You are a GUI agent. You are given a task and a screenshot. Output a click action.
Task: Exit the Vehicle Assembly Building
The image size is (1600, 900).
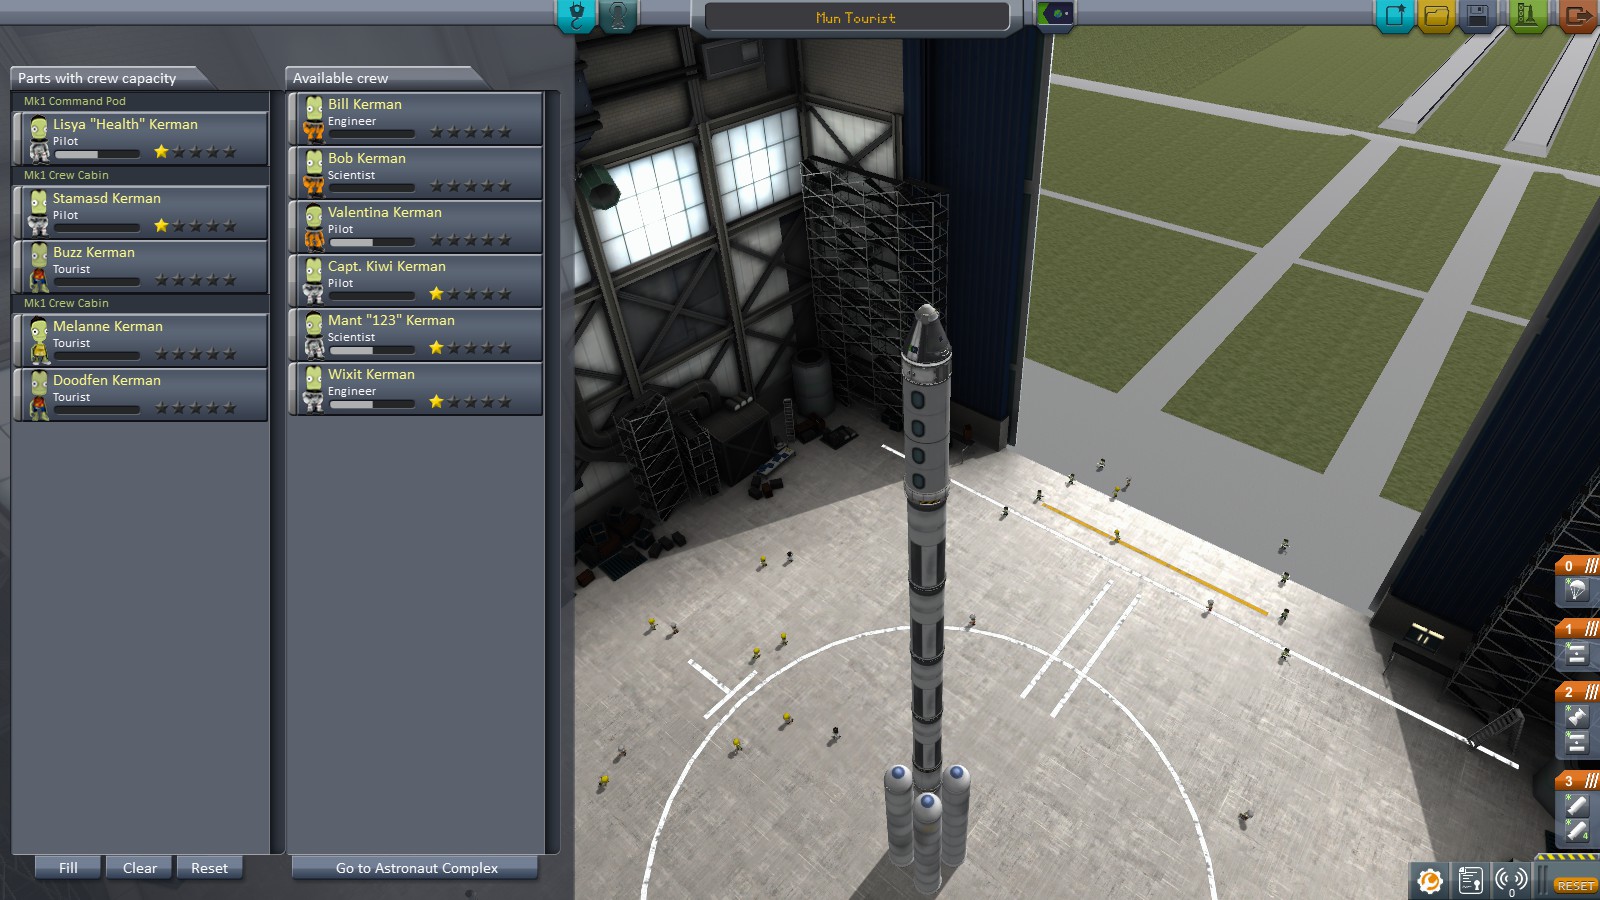coord(1577,16)
